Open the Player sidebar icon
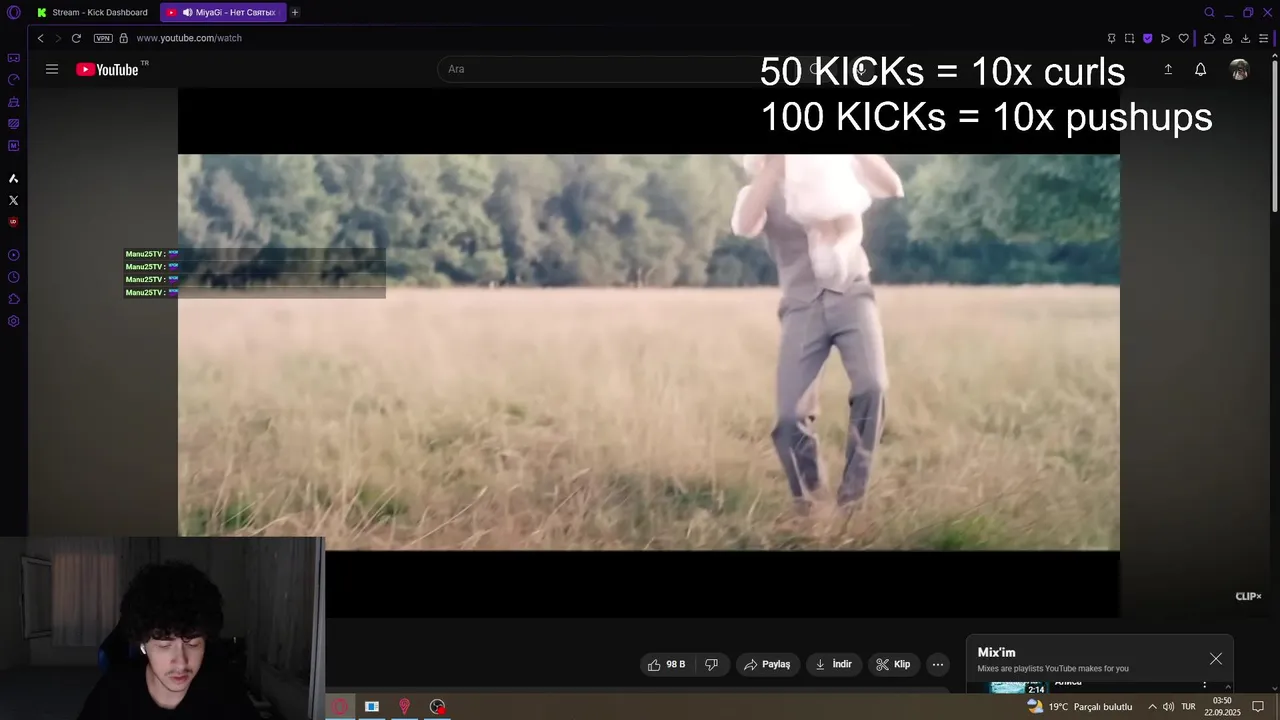The height and width of the screenshot is (720, 1280). [x=13, y=255]
